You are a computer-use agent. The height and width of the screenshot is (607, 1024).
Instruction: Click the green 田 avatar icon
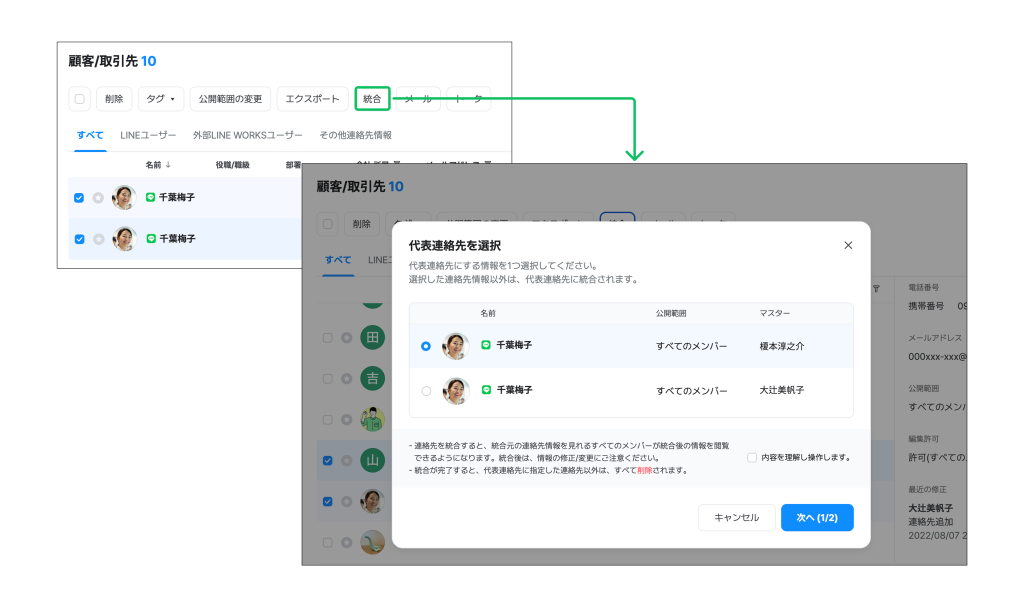click(x=372, y=337)
